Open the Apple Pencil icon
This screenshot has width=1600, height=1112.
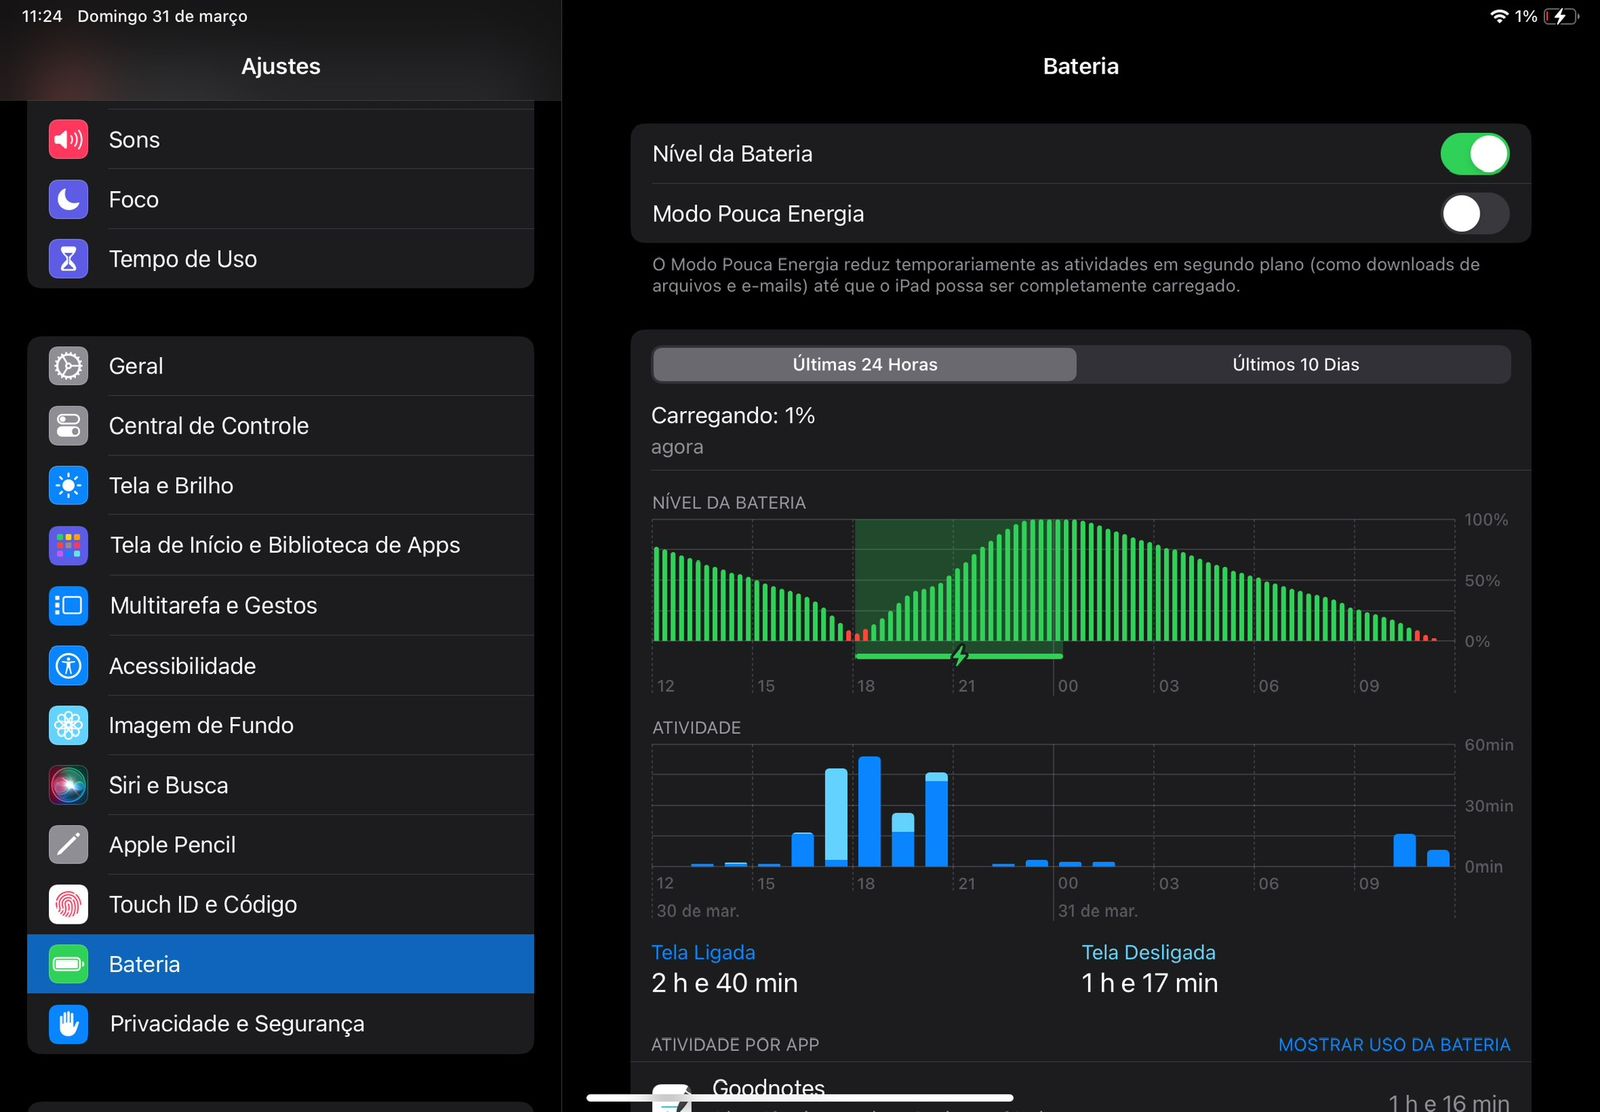pyautogui.click(x=68, y=845)
